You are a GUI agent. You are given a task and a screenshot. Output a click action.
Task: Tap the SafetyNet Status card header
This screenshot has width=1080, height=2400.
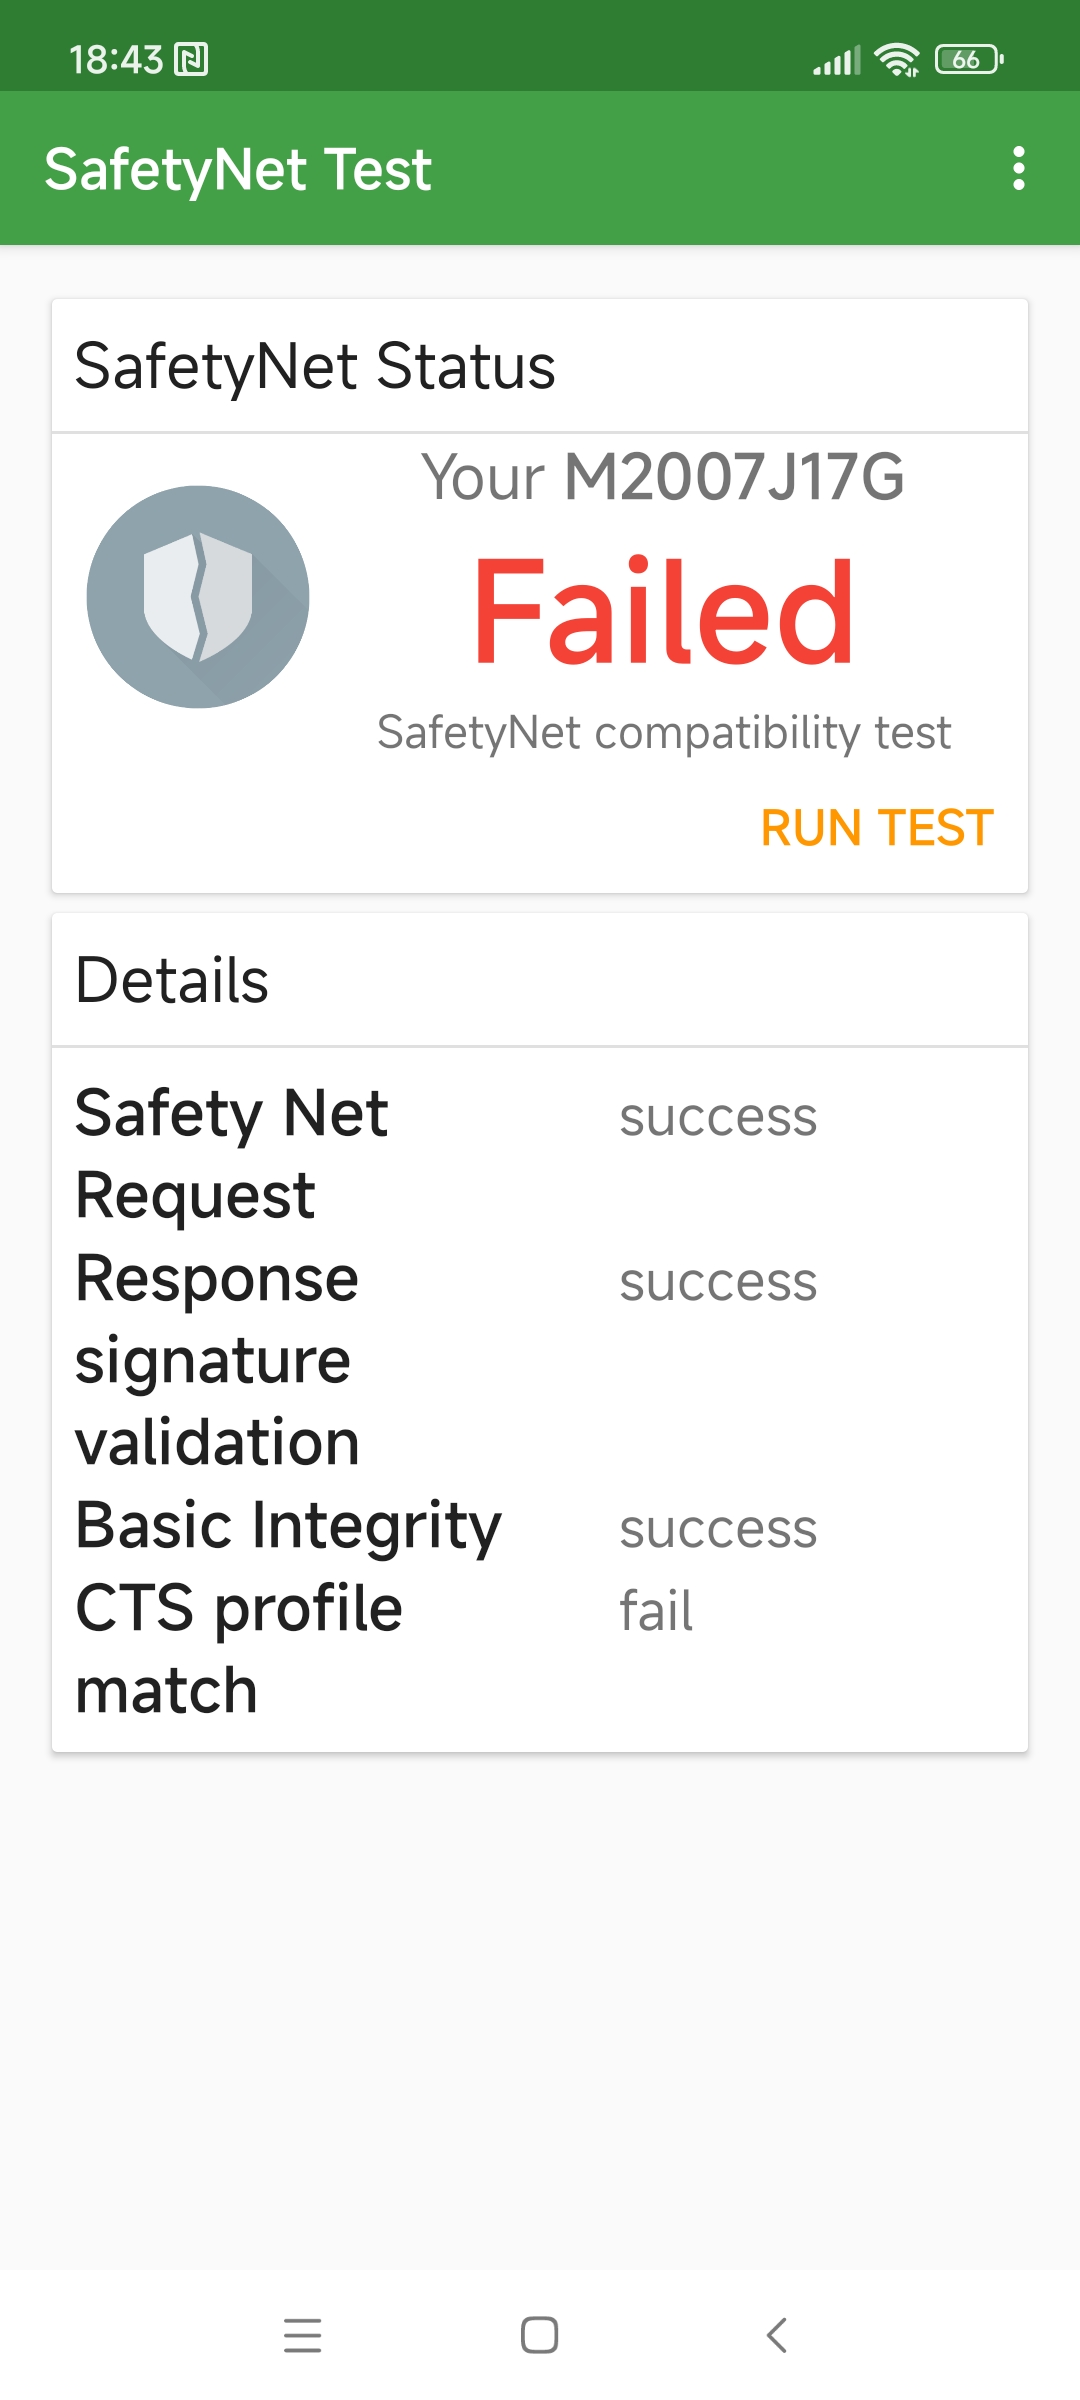coord(540,366)
